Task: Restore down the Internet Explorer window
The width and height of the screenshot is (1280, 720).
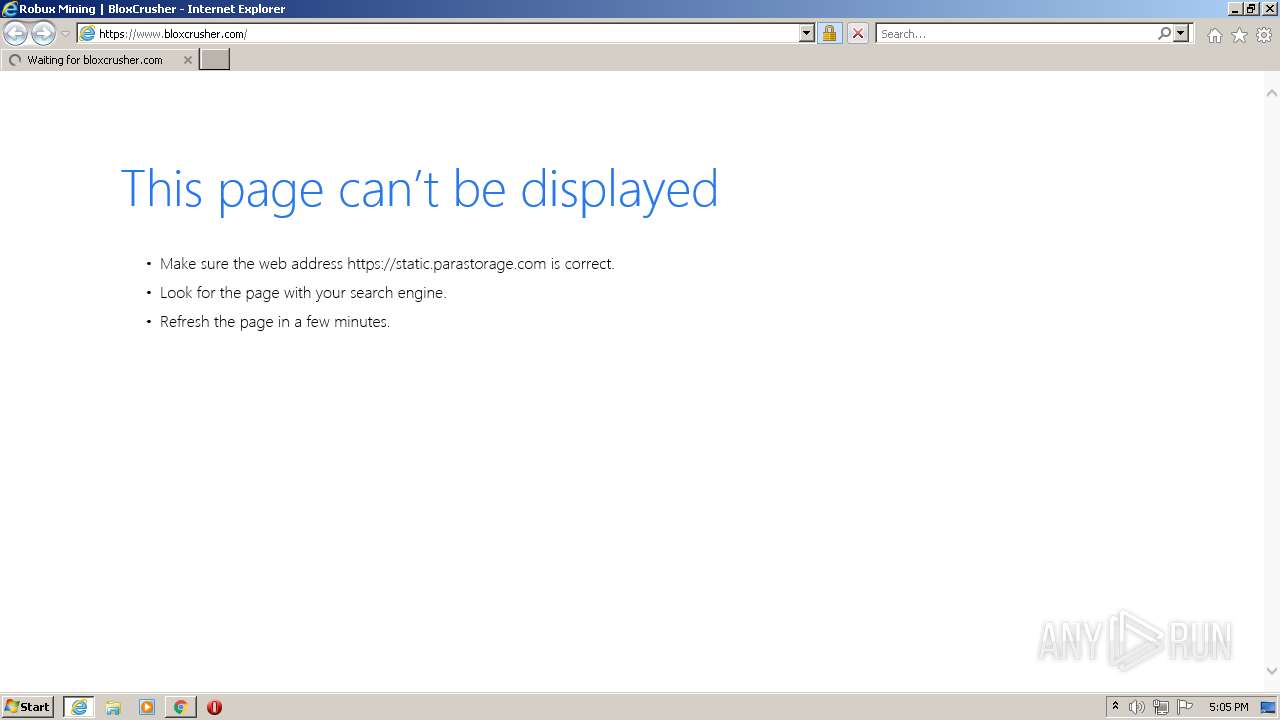Action: (1250, 9)
